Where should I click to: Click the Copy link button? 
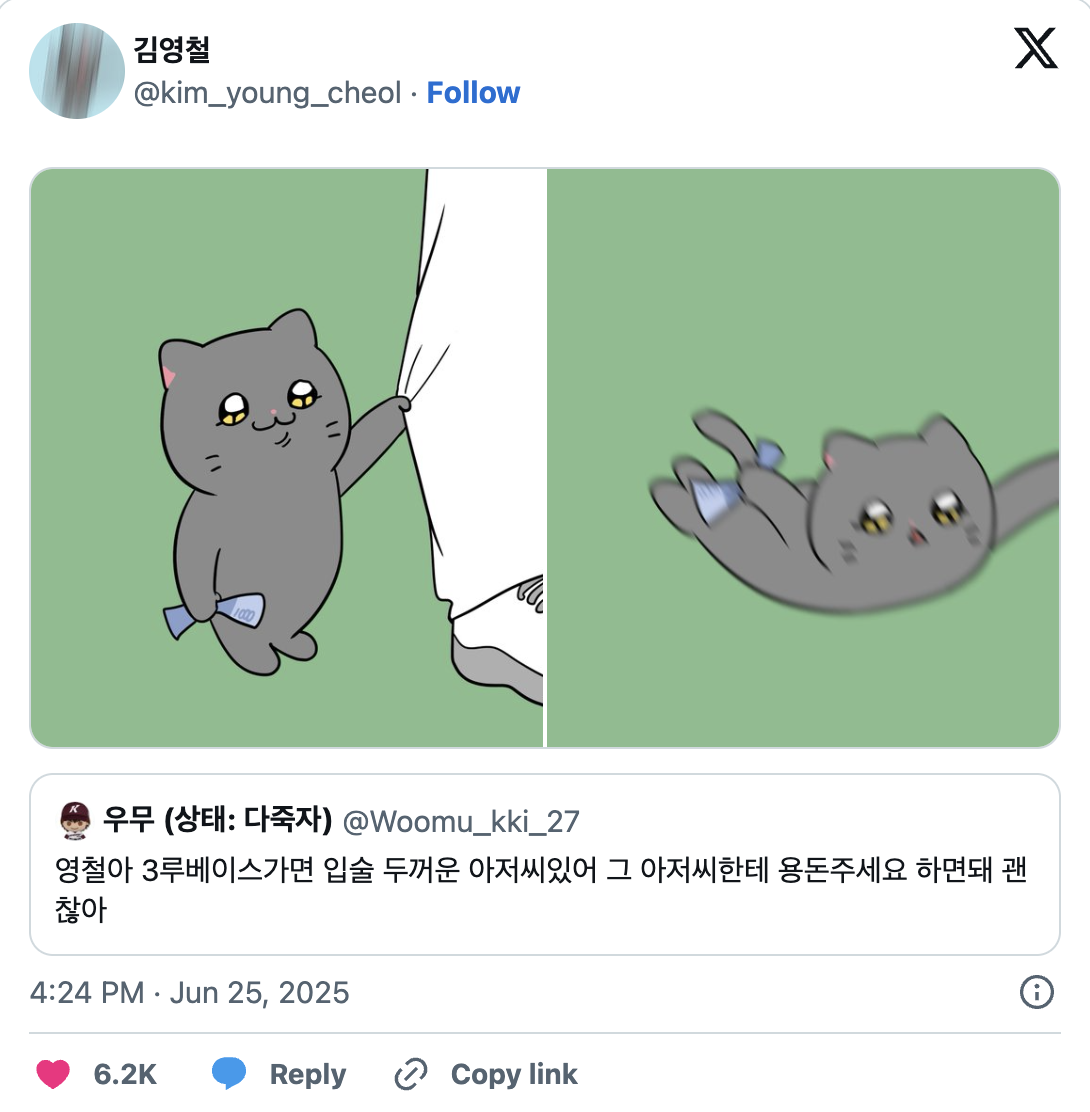(514, 1074)
